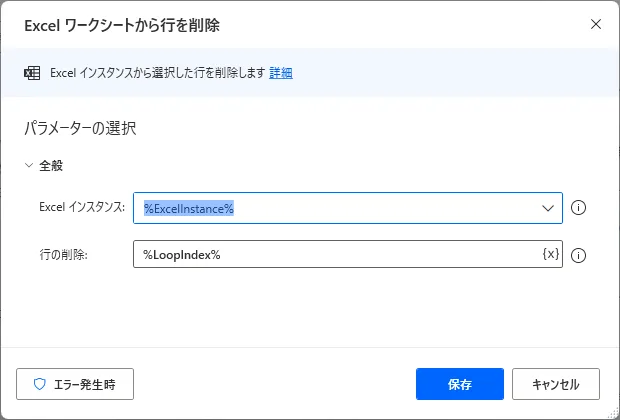Collapse the 全般 section chevron

coord(28,165)
